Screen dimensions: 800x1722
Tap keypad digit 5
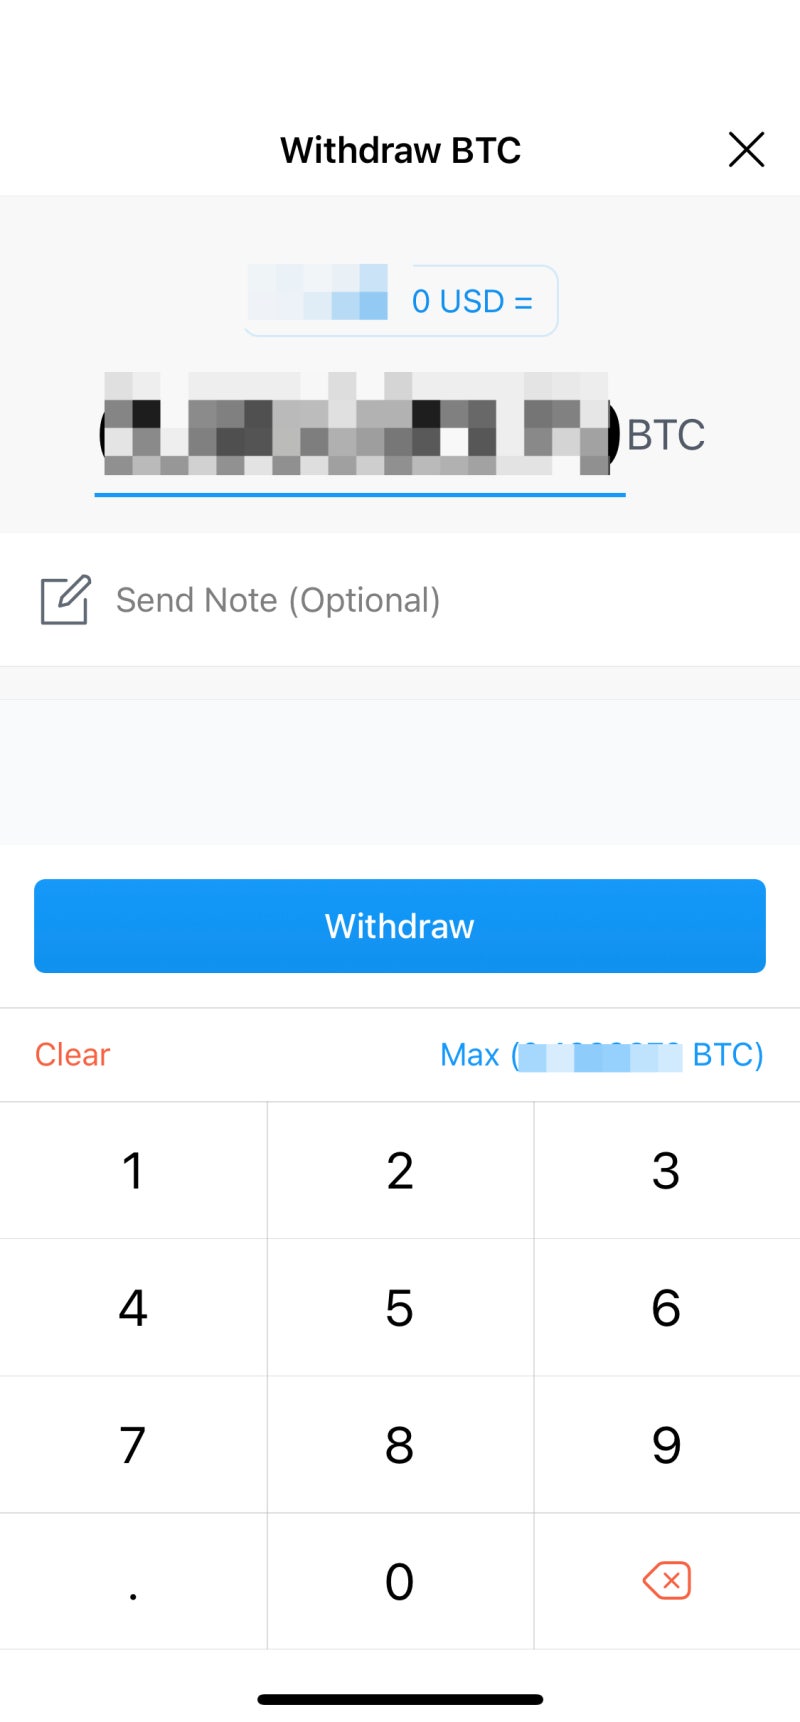tap(400, 1307)
